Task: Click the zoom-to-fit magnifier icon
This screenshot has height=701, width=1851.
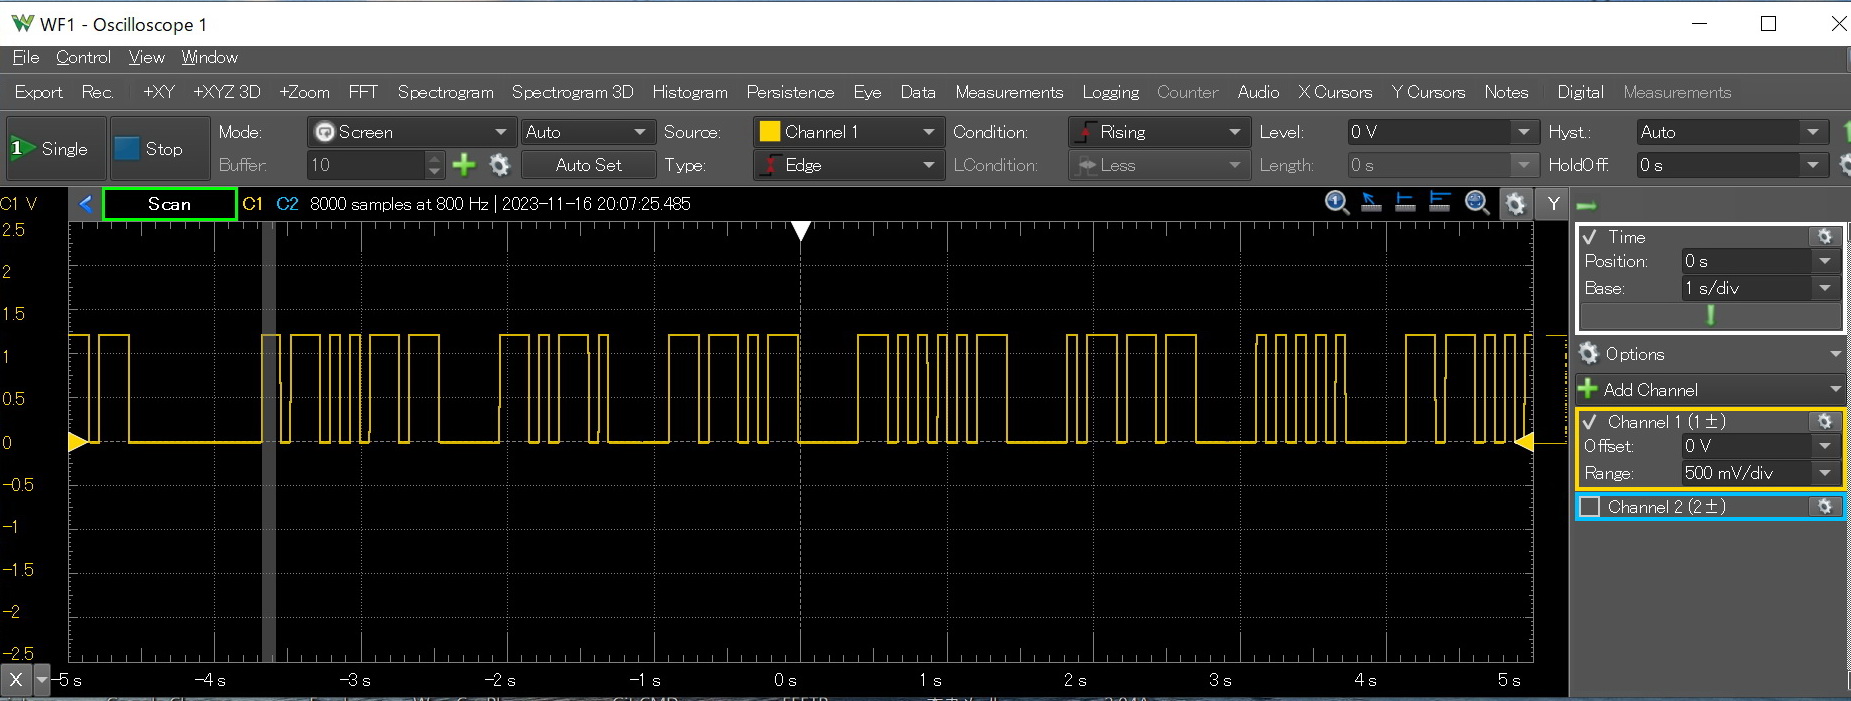Action: pos(1476,203)
